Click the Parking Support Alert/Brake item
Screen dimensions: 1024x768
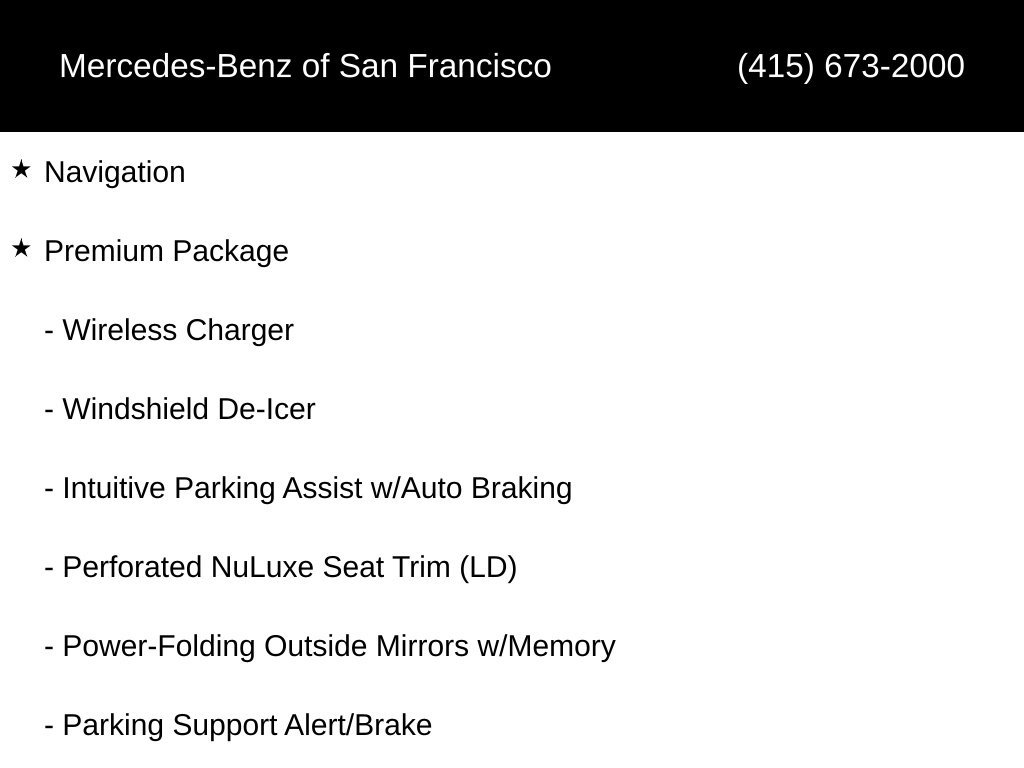[238, 726]
